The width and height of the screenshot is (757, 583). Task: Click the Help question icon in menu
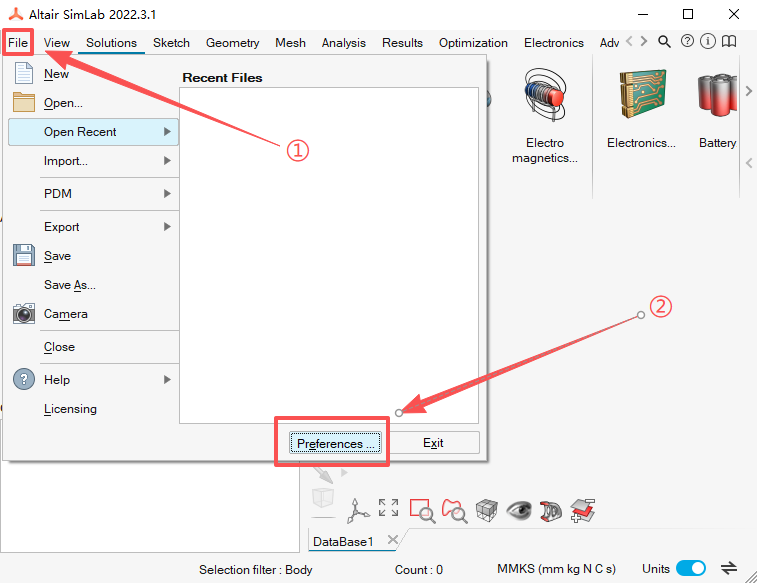pyautogui.click(x=24, y=379)
